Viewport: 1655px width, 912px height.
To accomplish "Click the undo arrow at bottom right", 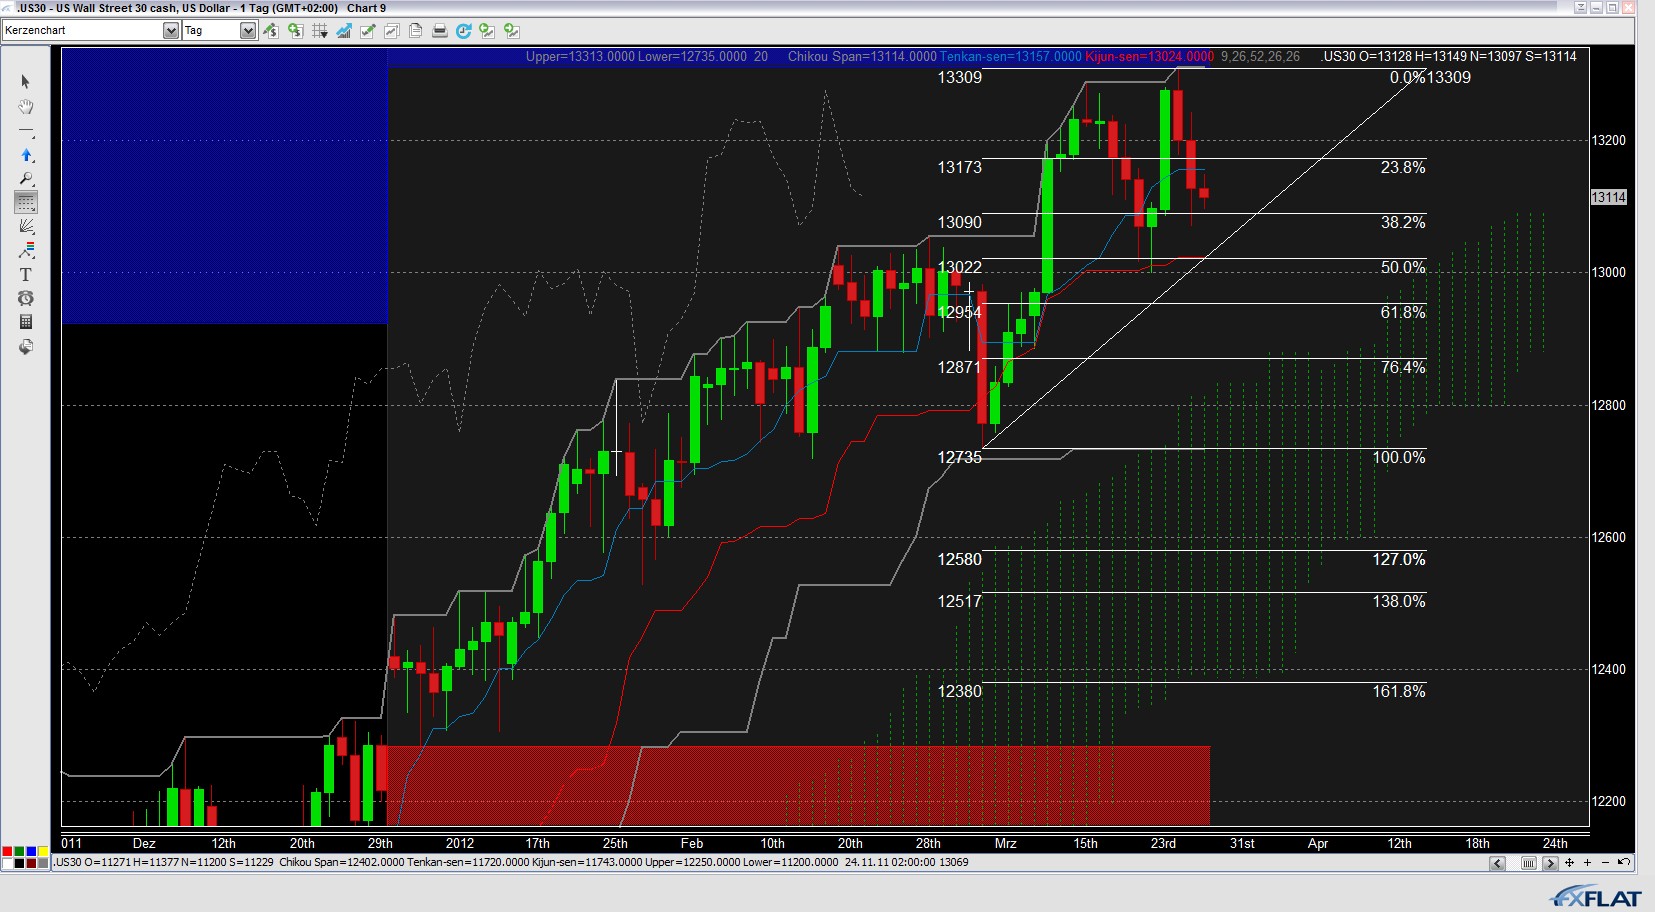I will pyautogui.click(x=1623, y=863).
